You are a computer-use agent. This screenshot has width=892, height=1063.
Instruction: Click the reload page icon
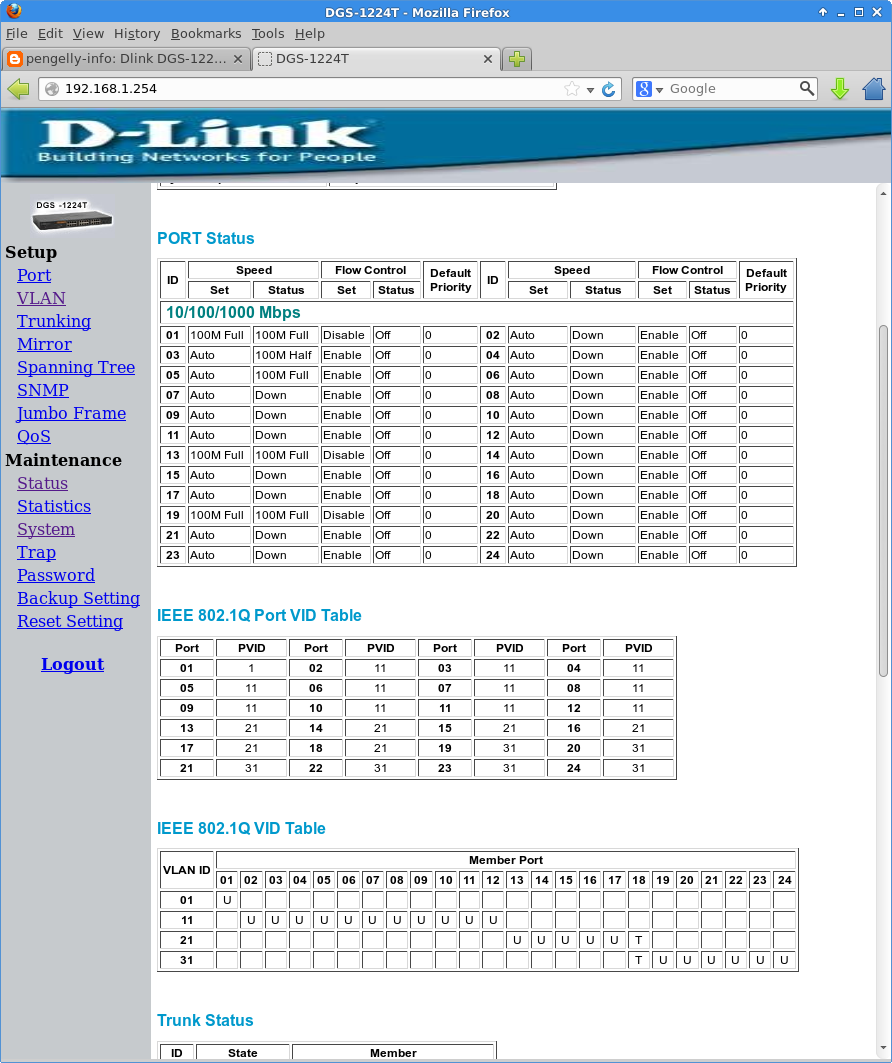pyautogui.click(x=609, y=89)
